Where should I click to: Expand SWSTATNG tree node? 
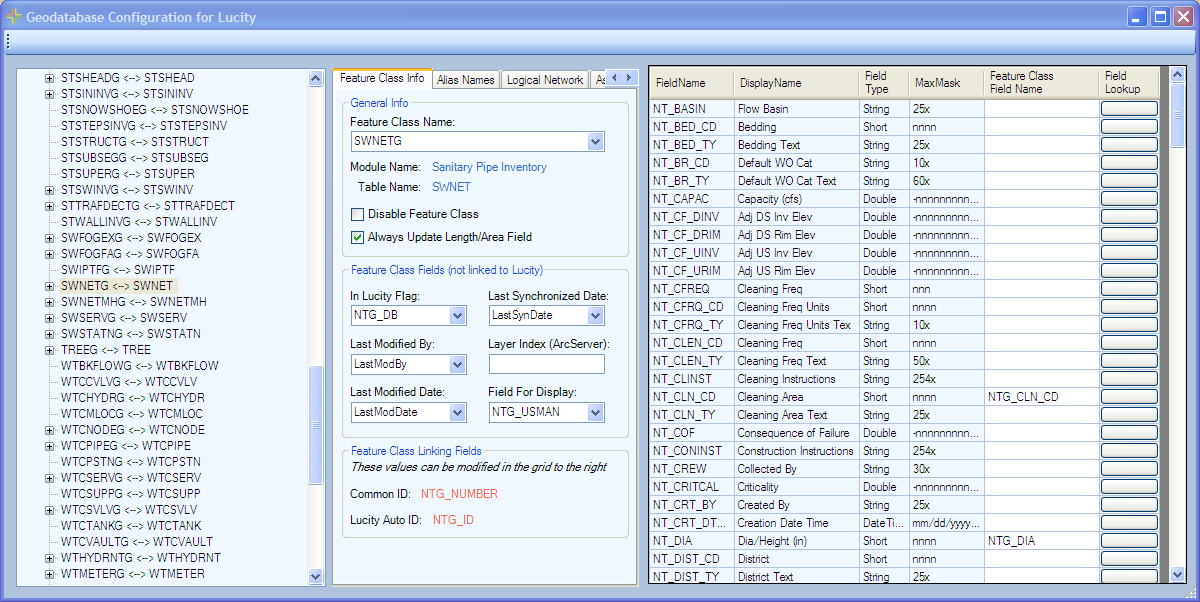(x=50, y=334)
